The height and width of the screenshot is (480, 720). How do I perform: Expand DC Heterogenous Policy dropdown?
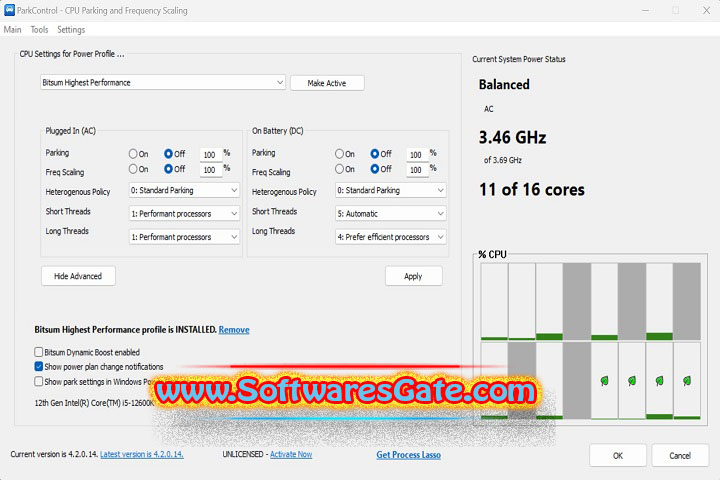pyautogui.click(x=390, y=190)
